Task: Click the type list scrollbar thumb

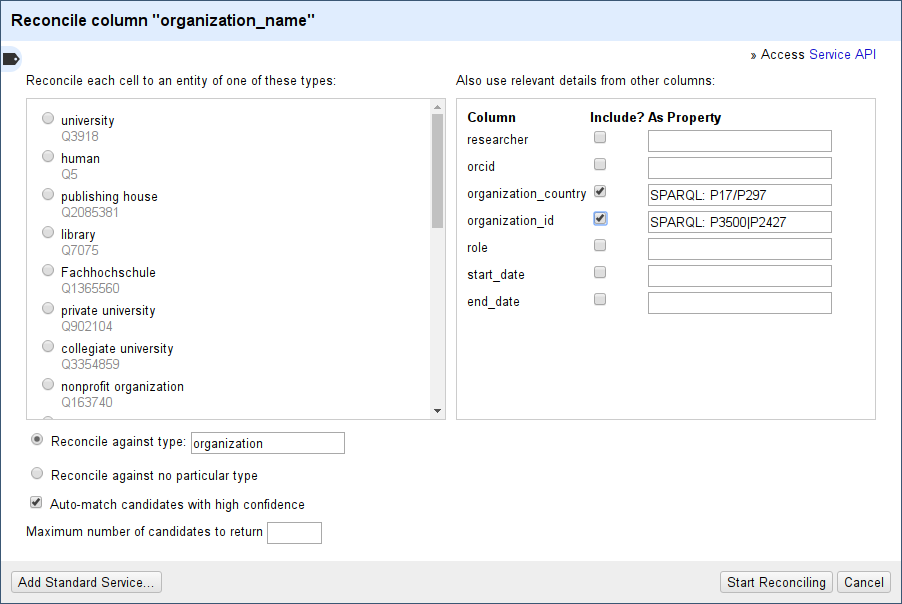Action: [437, 171]
